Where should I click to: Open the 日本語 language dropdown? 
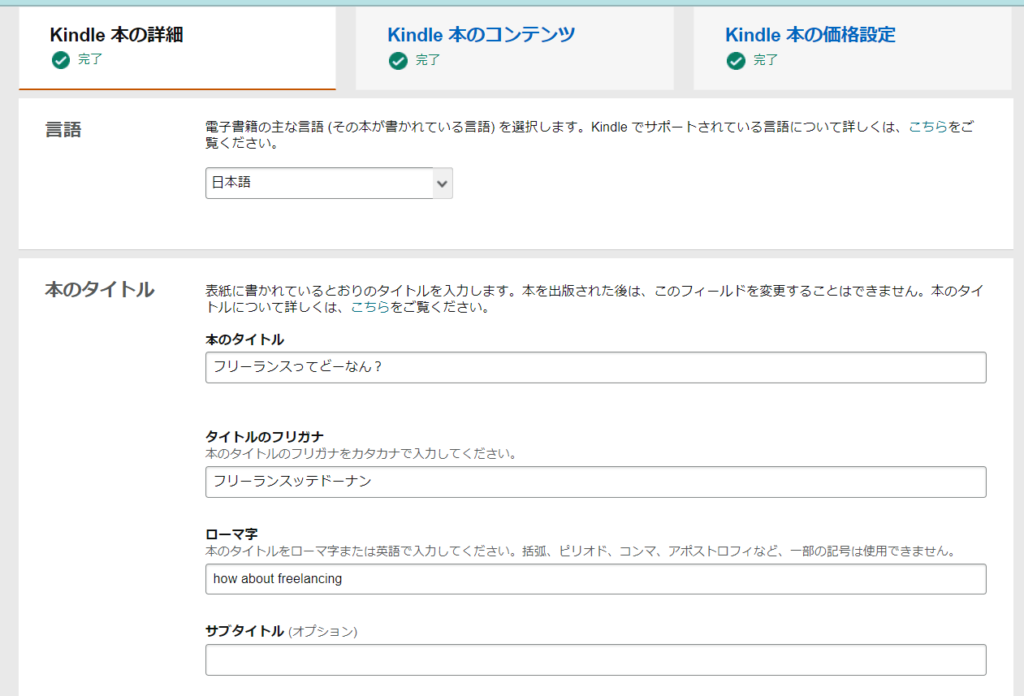[x=328, y=183]
